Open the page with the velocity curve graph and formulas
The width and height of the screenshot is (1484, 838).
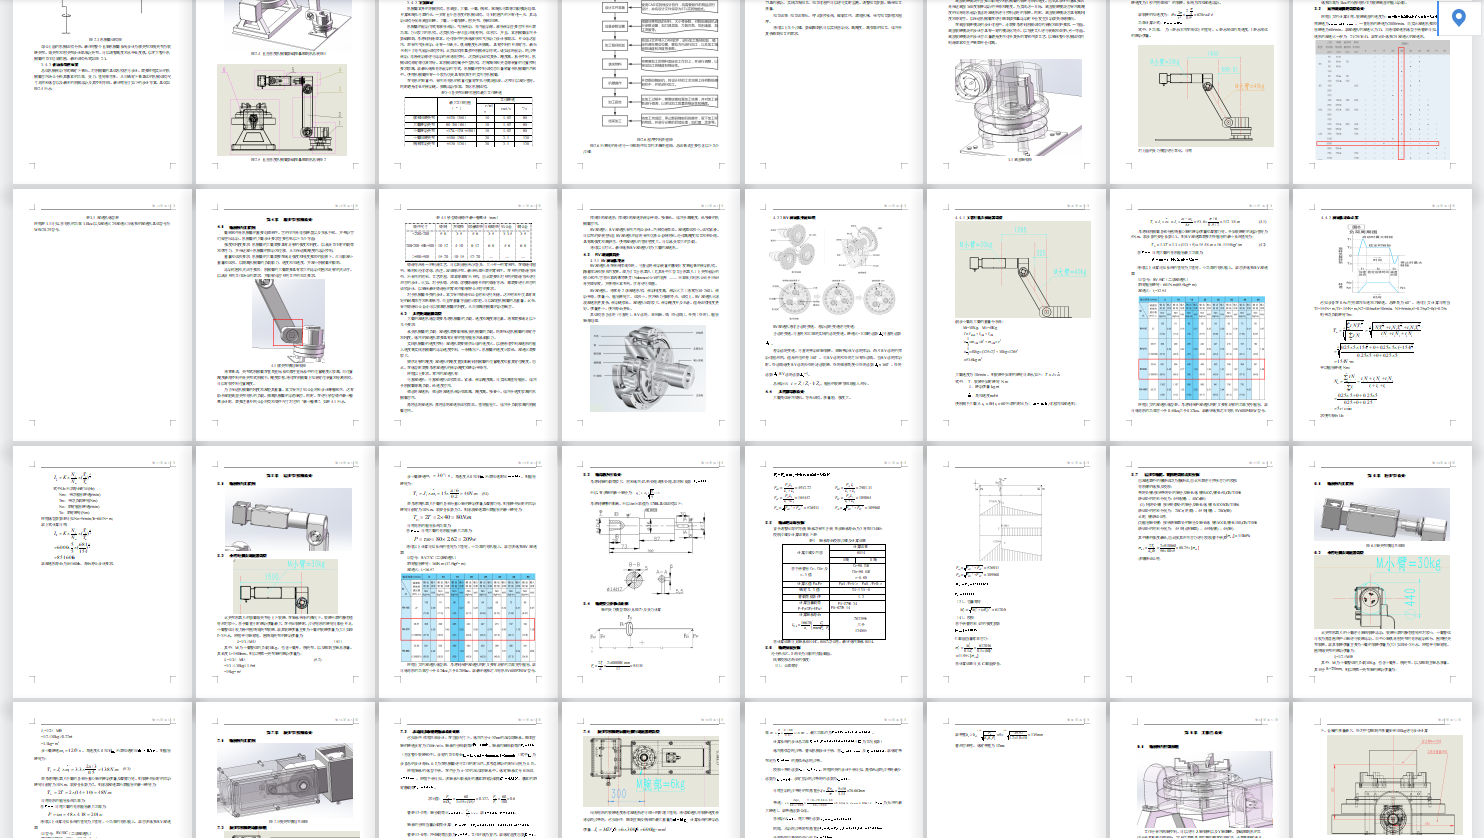click(1383, 316)
